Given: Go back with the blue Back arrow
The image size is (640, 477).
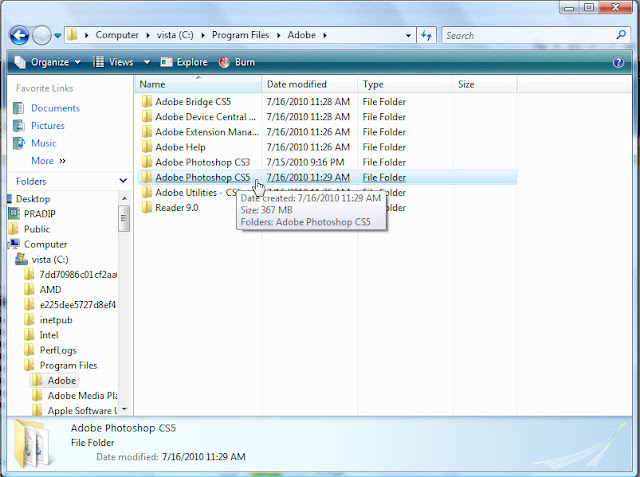Looking at the screenshot, I should (x=19, y=35).
